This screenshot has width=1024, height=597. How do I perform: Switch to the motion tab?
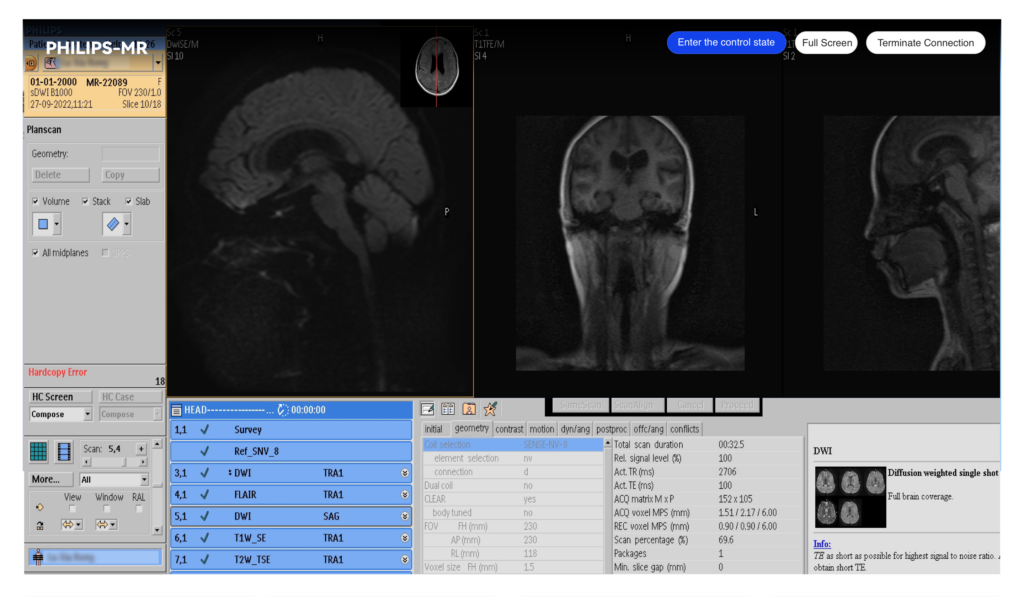[541, 429]
